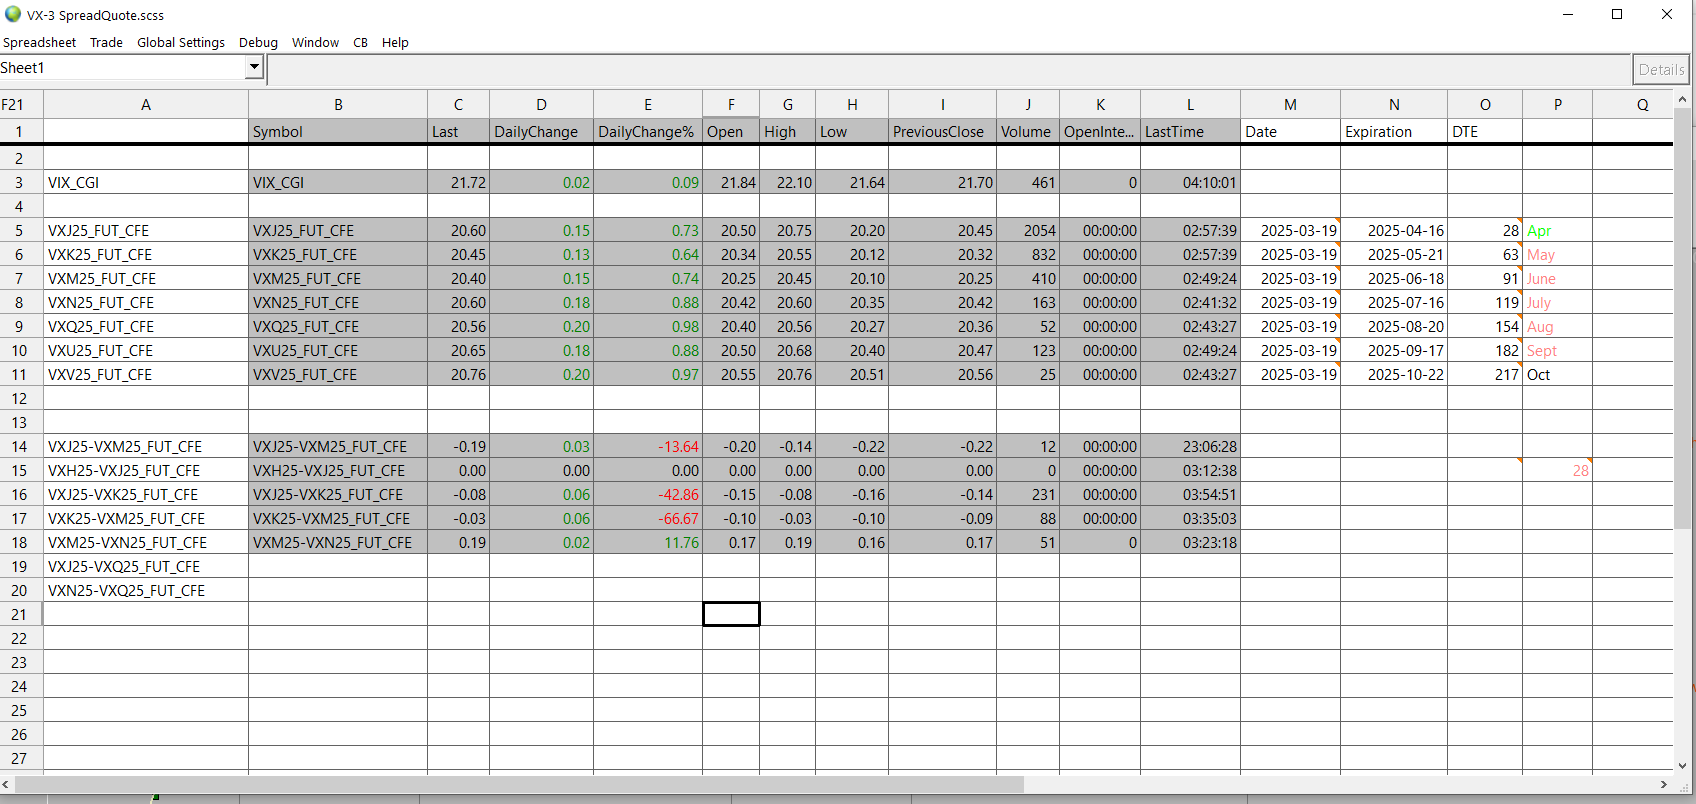1696x804 pixels.
Task: Select VXN25_FUT_CFE cell in column B
Action: click(x=338, y=302)
